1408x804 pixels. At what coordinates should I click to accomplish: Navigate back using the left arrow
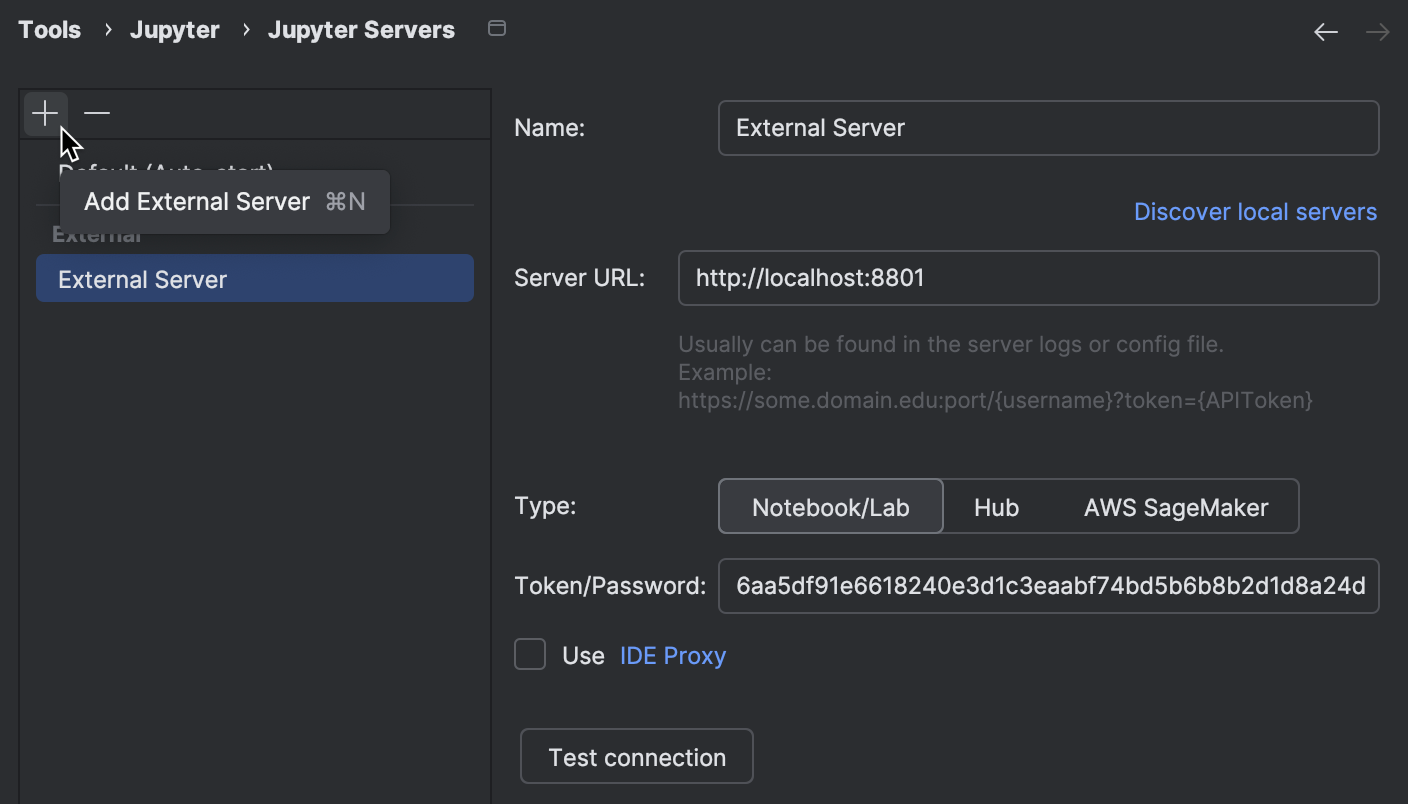click(1326, 32)
